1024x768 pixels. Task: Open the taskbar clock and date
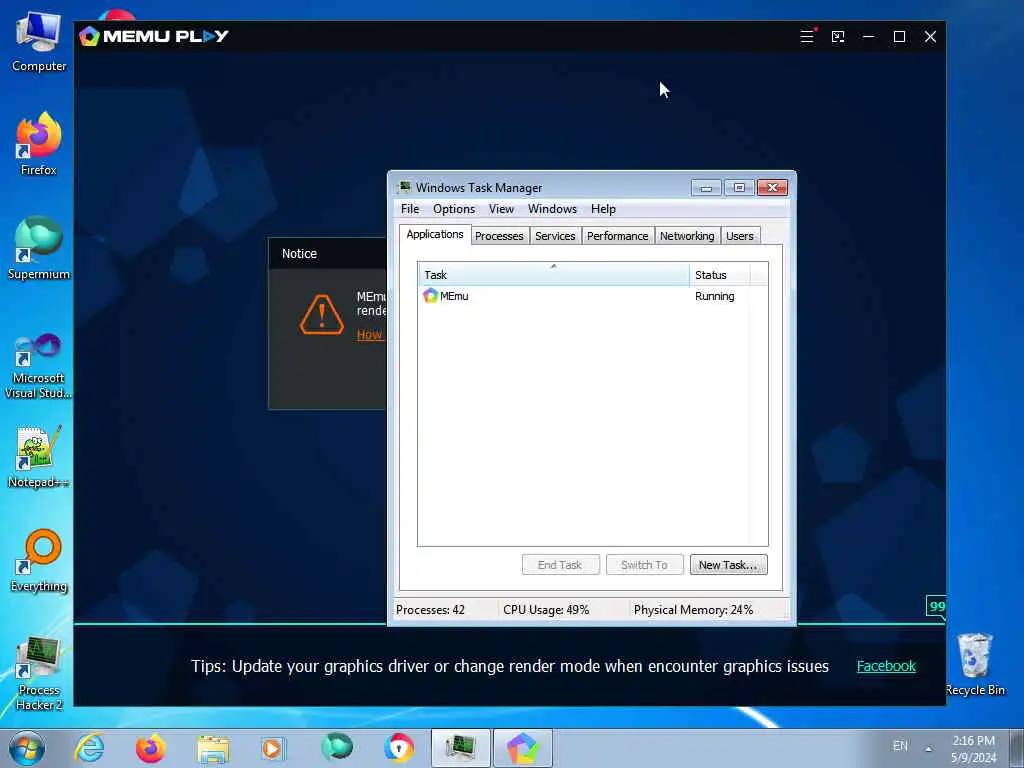(973, 749)
